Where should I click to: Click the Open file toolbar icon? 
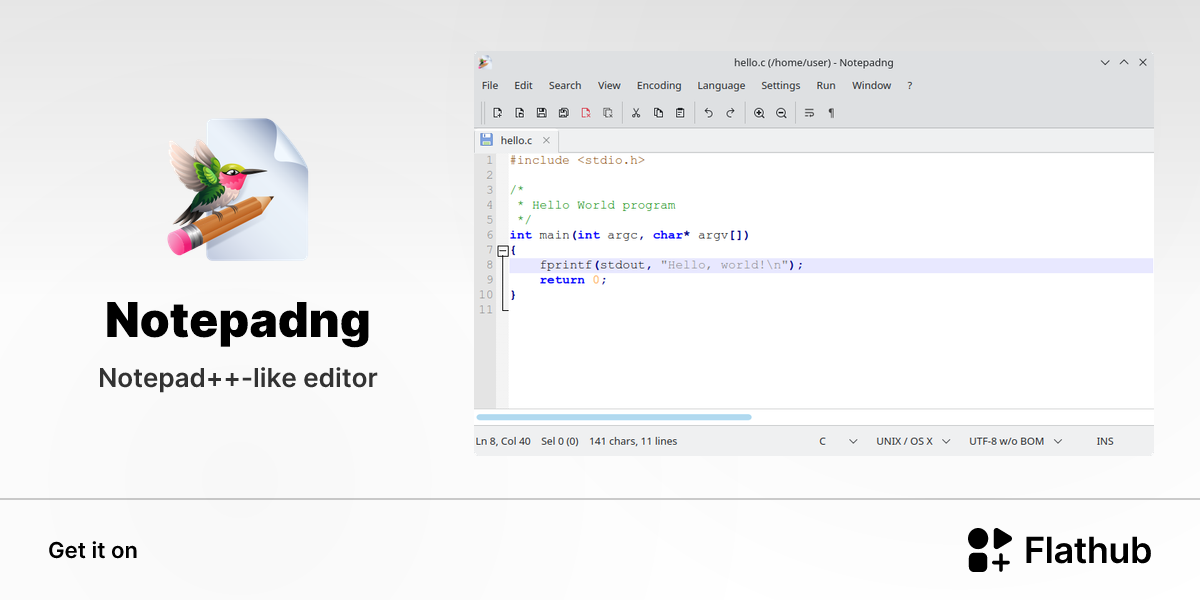coord(520,113)
